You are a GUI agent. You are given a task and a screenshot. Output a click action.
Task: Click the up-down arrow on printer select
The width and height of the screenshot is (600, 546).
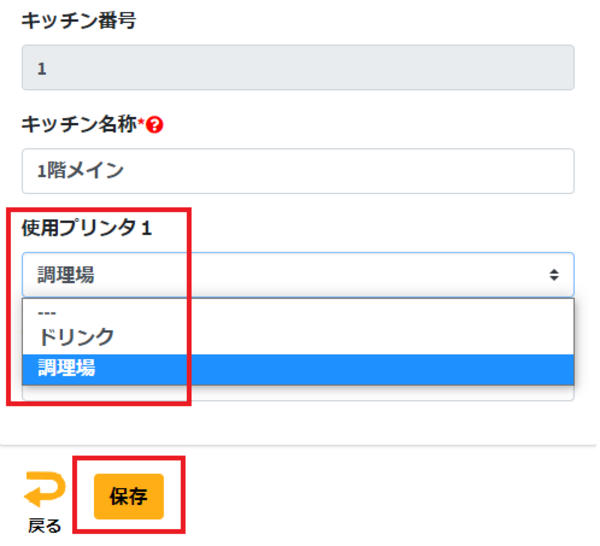coord(554,275)
